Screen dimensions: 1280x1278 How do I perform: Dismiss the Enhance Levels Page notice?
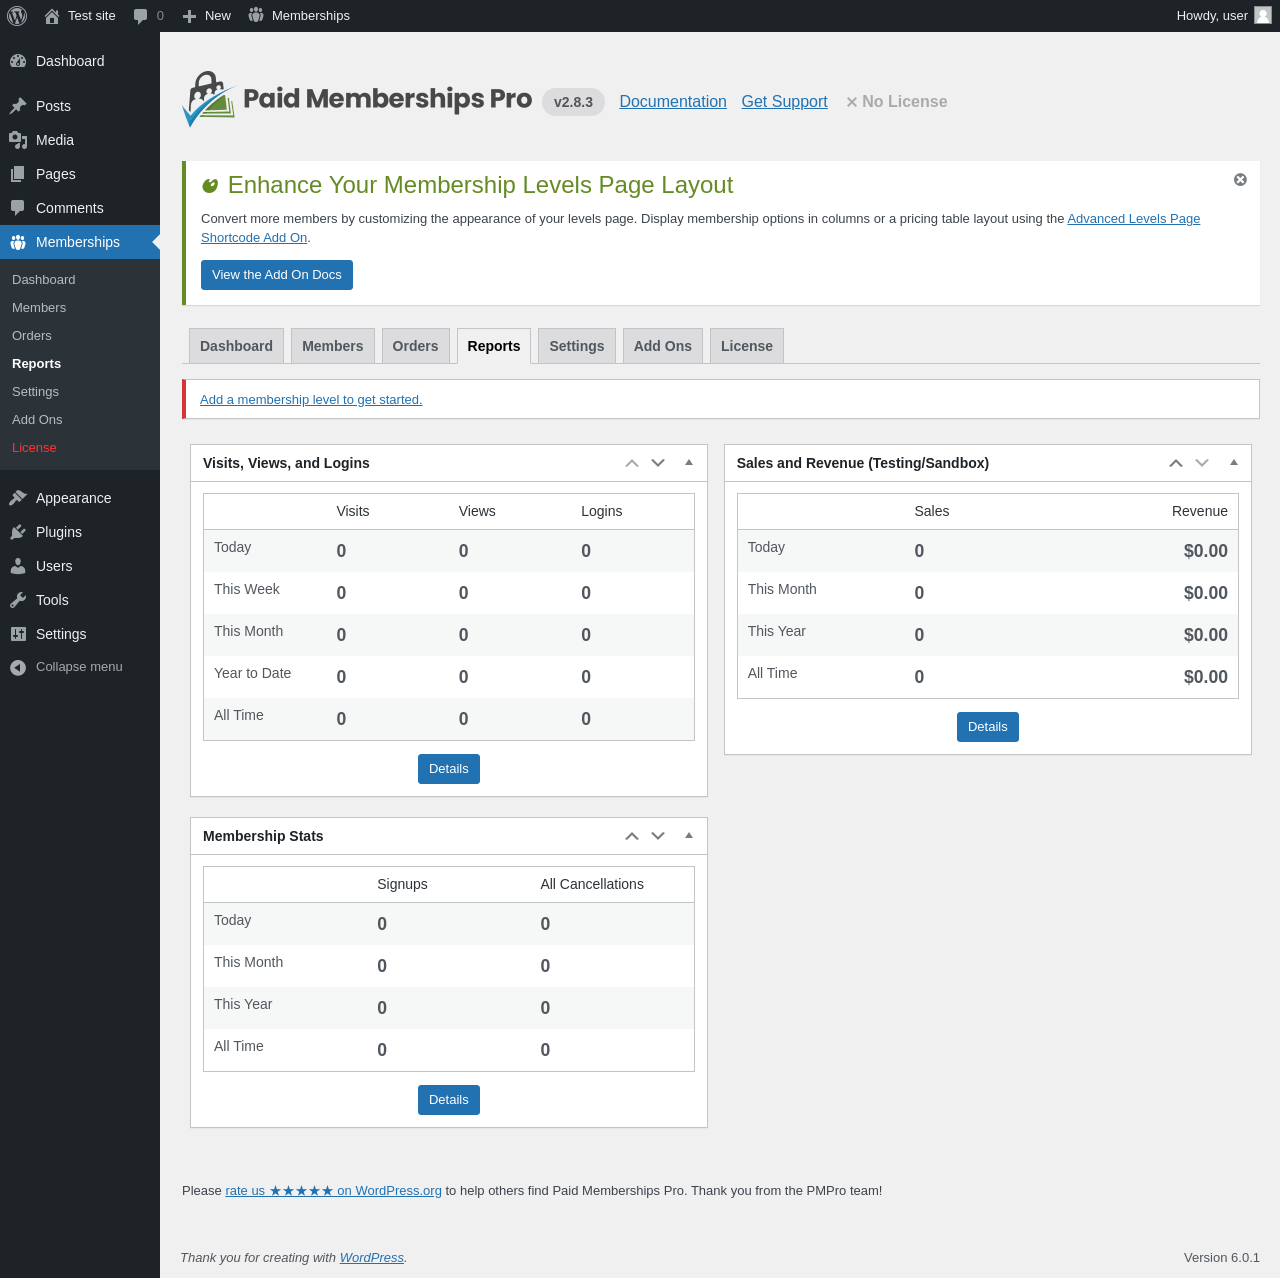1240,180
